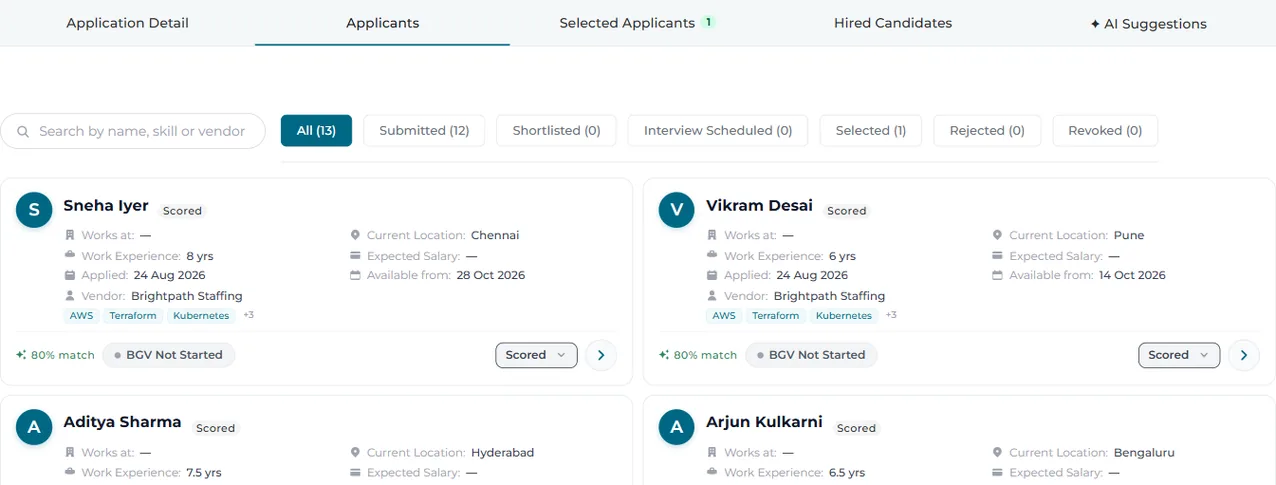This screenshot has height=485, width=1276.
Task: Filter by Revoked (0)
Action: (x=1105, y=131)
